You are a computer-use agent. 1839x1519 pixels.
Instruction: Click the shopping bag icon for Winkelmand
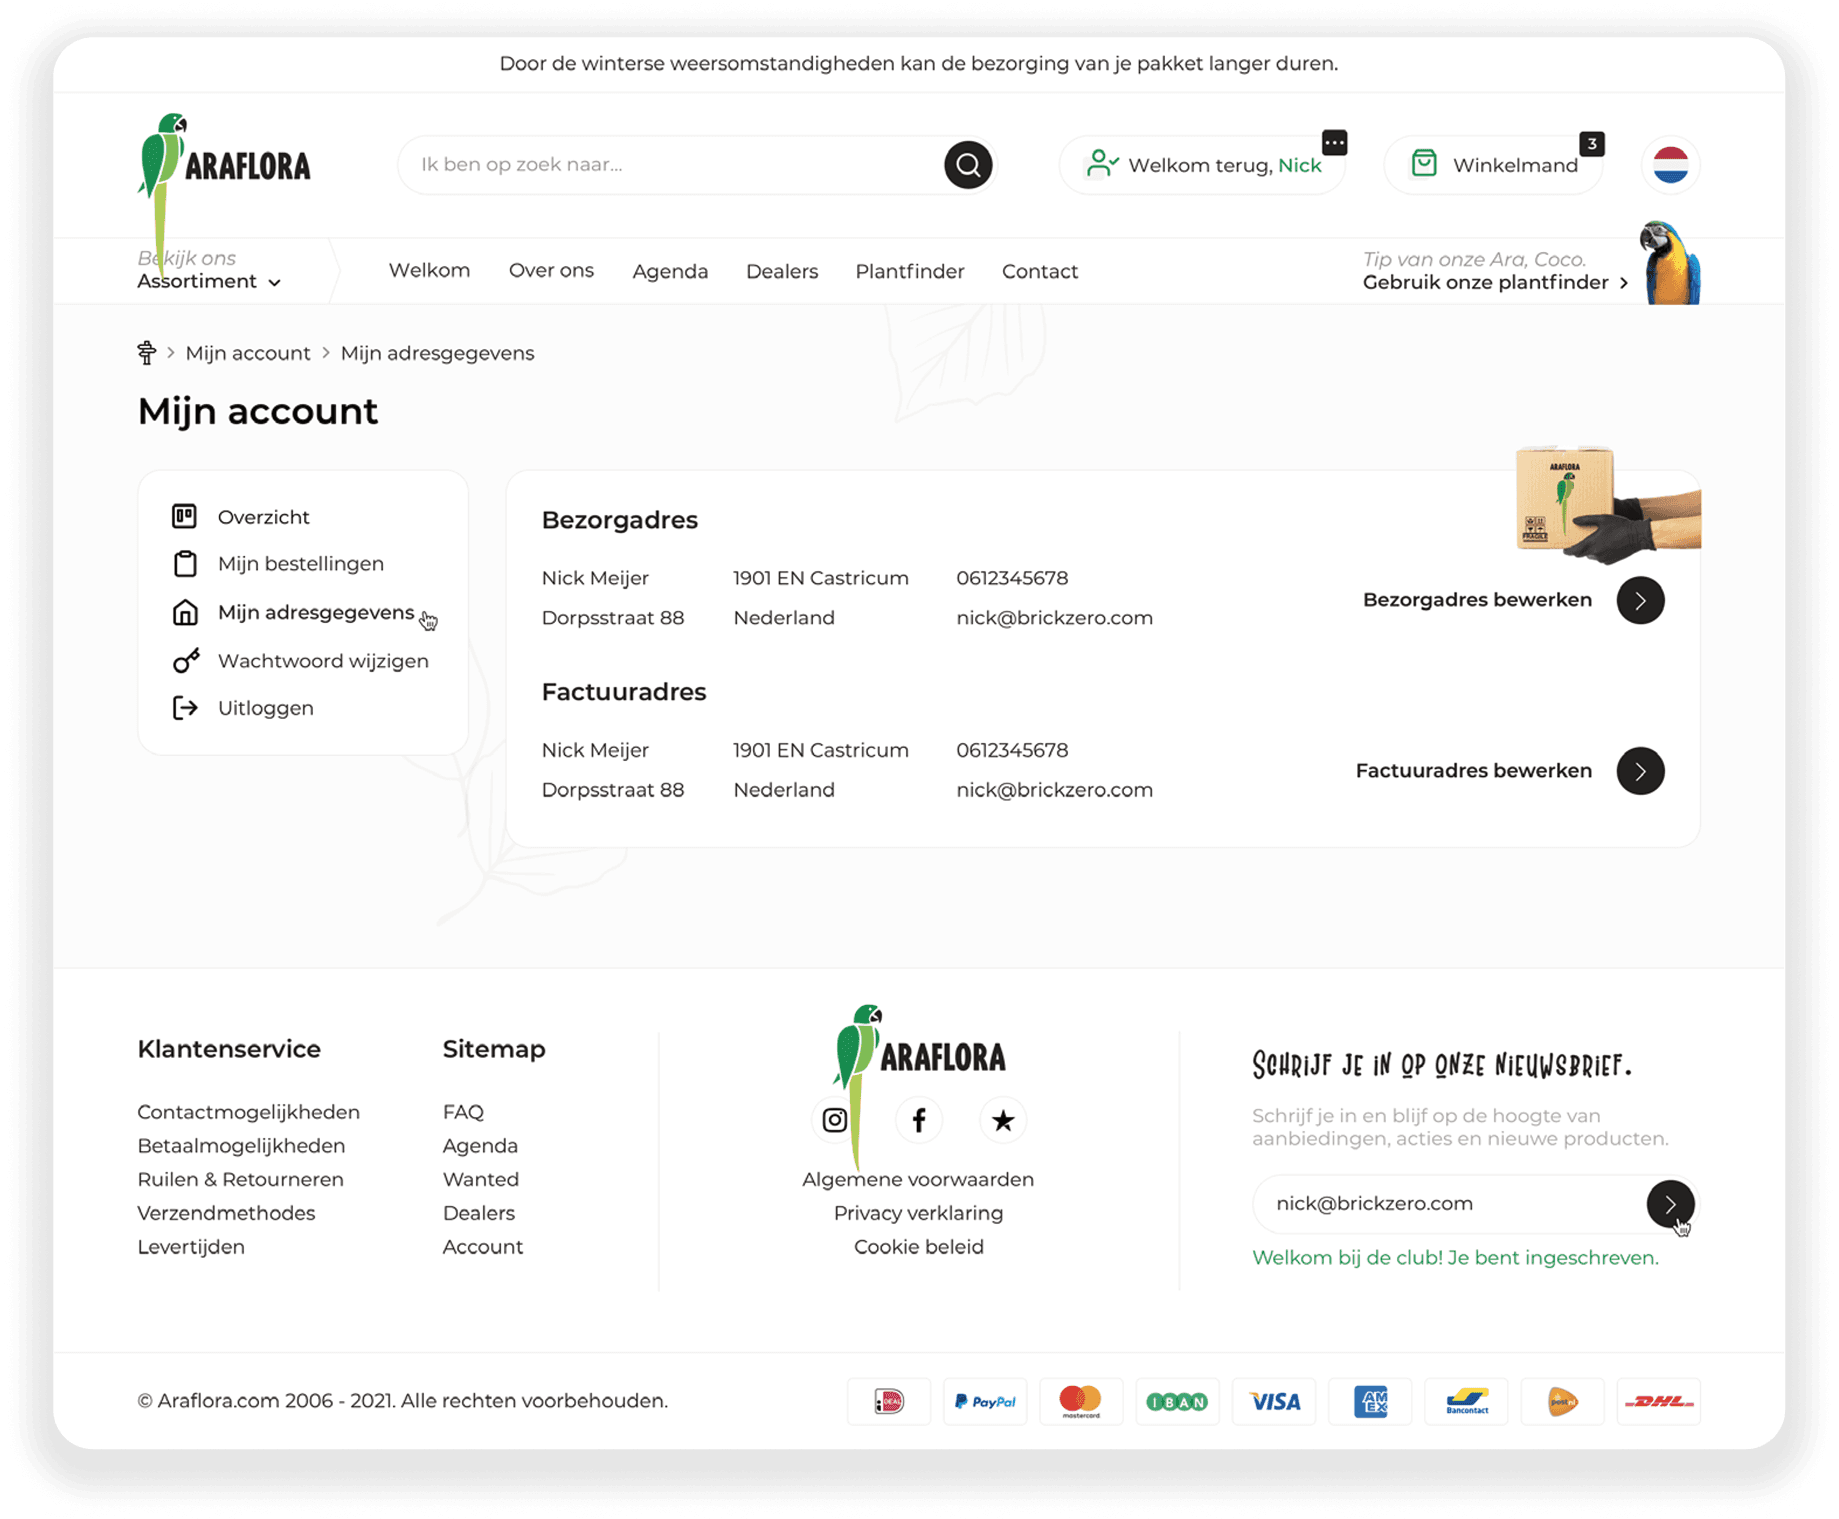[1424, 164]
